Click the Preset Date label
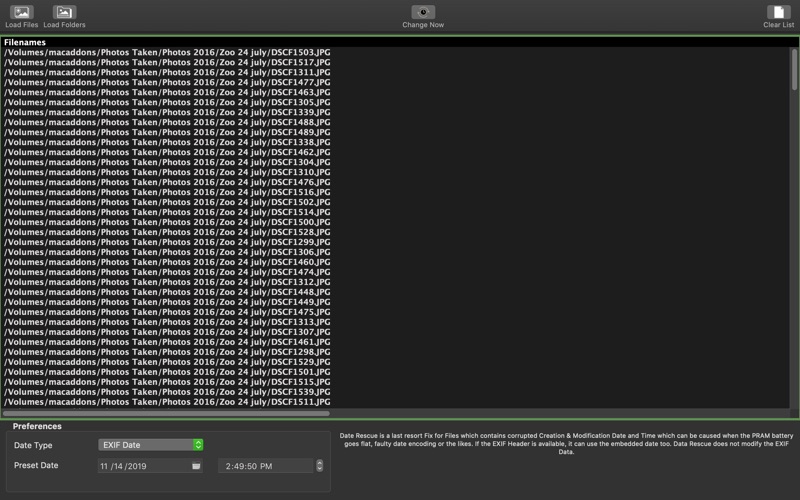The image size is (800, 500). click(36, 465)
